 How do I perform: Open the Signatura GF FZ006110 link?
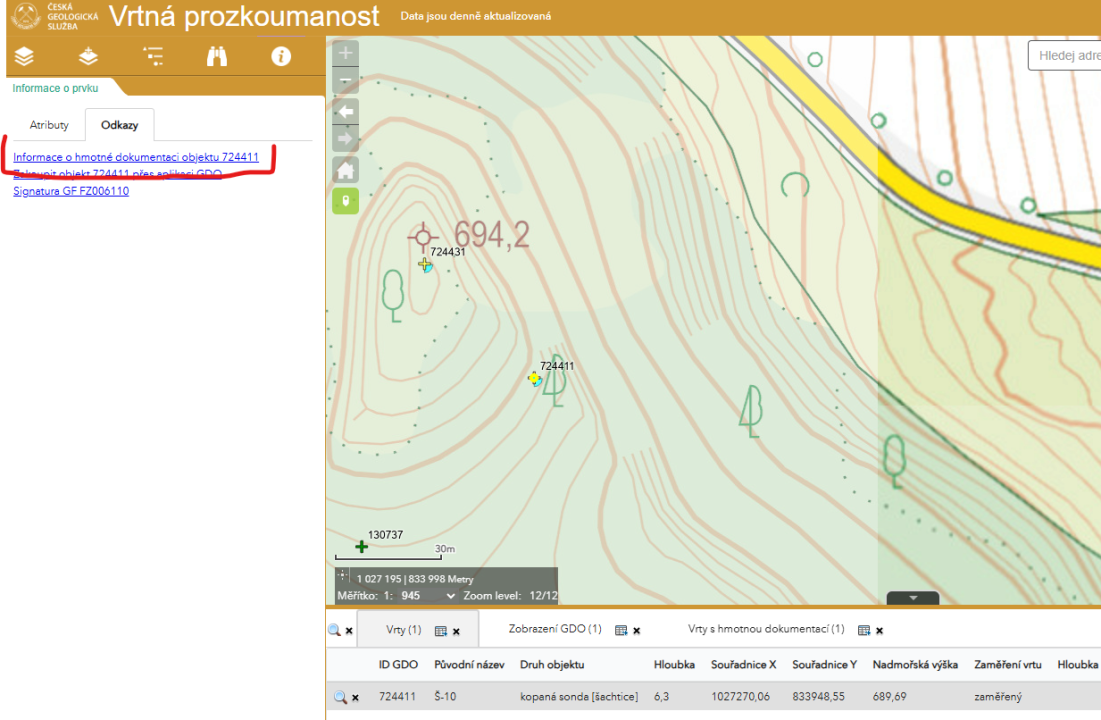coord(71,191)
